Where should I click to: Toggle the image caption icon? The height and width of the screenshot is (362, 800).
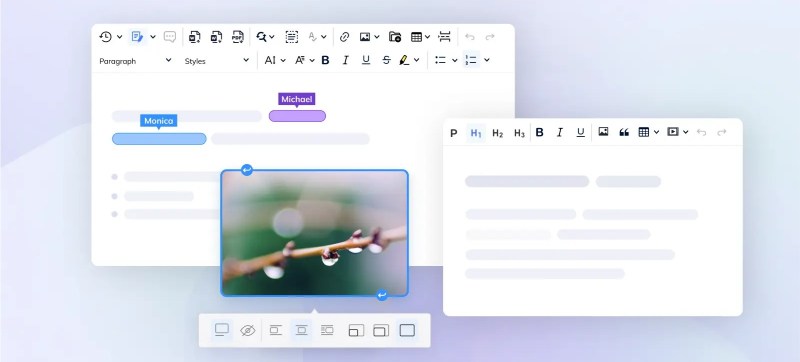[222, 330]
